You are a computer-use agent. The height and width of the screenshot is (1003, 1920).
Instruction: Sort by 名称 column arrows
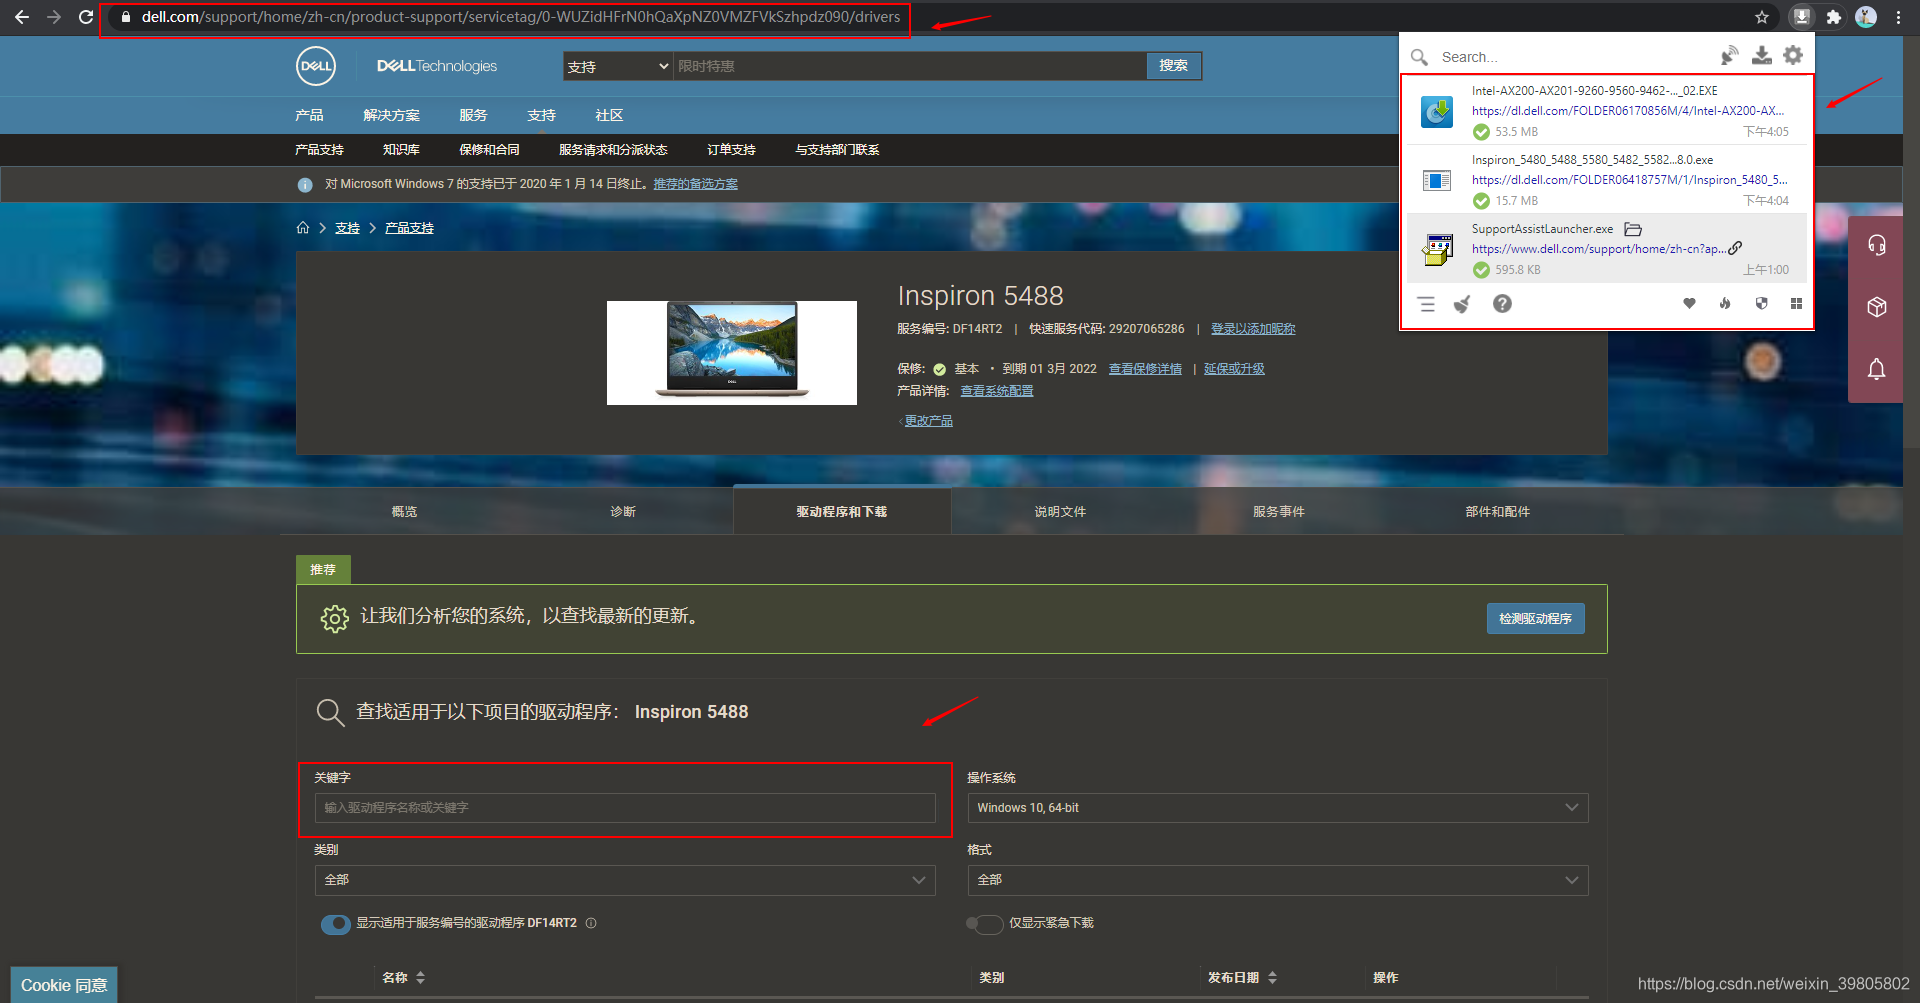coord(421,978)
